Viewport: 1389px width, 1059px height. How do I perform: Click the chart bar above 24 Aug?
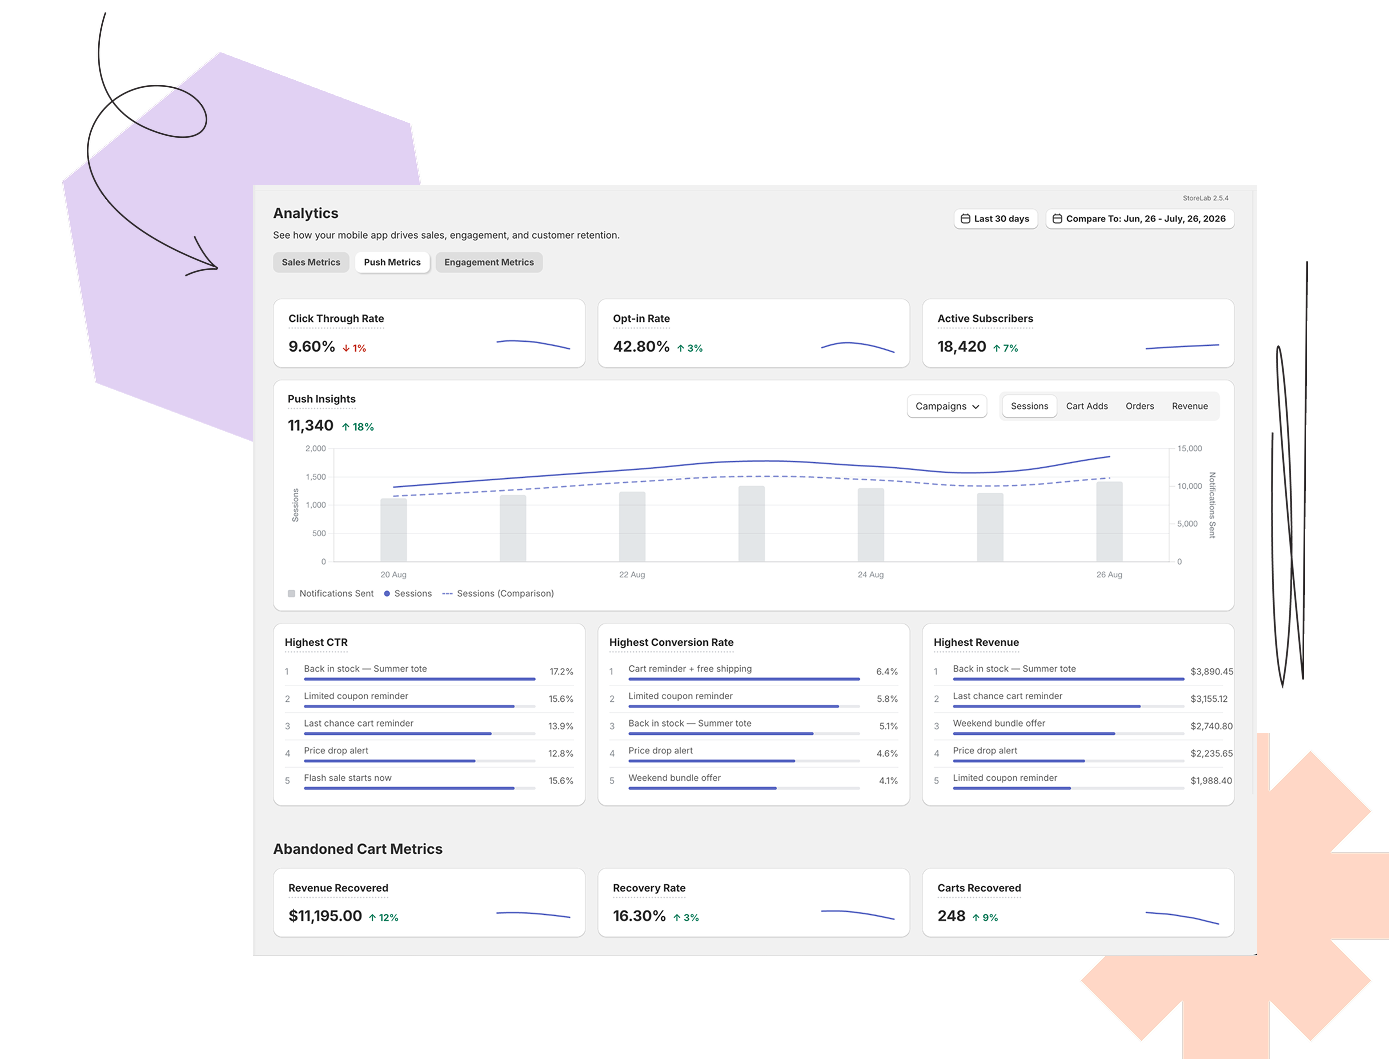pos(871,525)
